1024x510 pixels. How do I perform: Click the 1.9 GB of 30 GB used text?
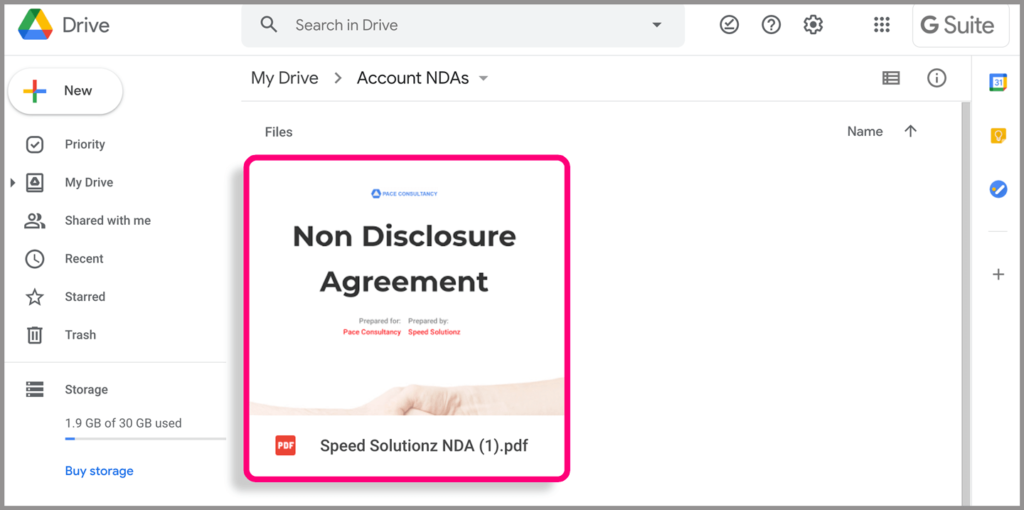coord(123,423)
